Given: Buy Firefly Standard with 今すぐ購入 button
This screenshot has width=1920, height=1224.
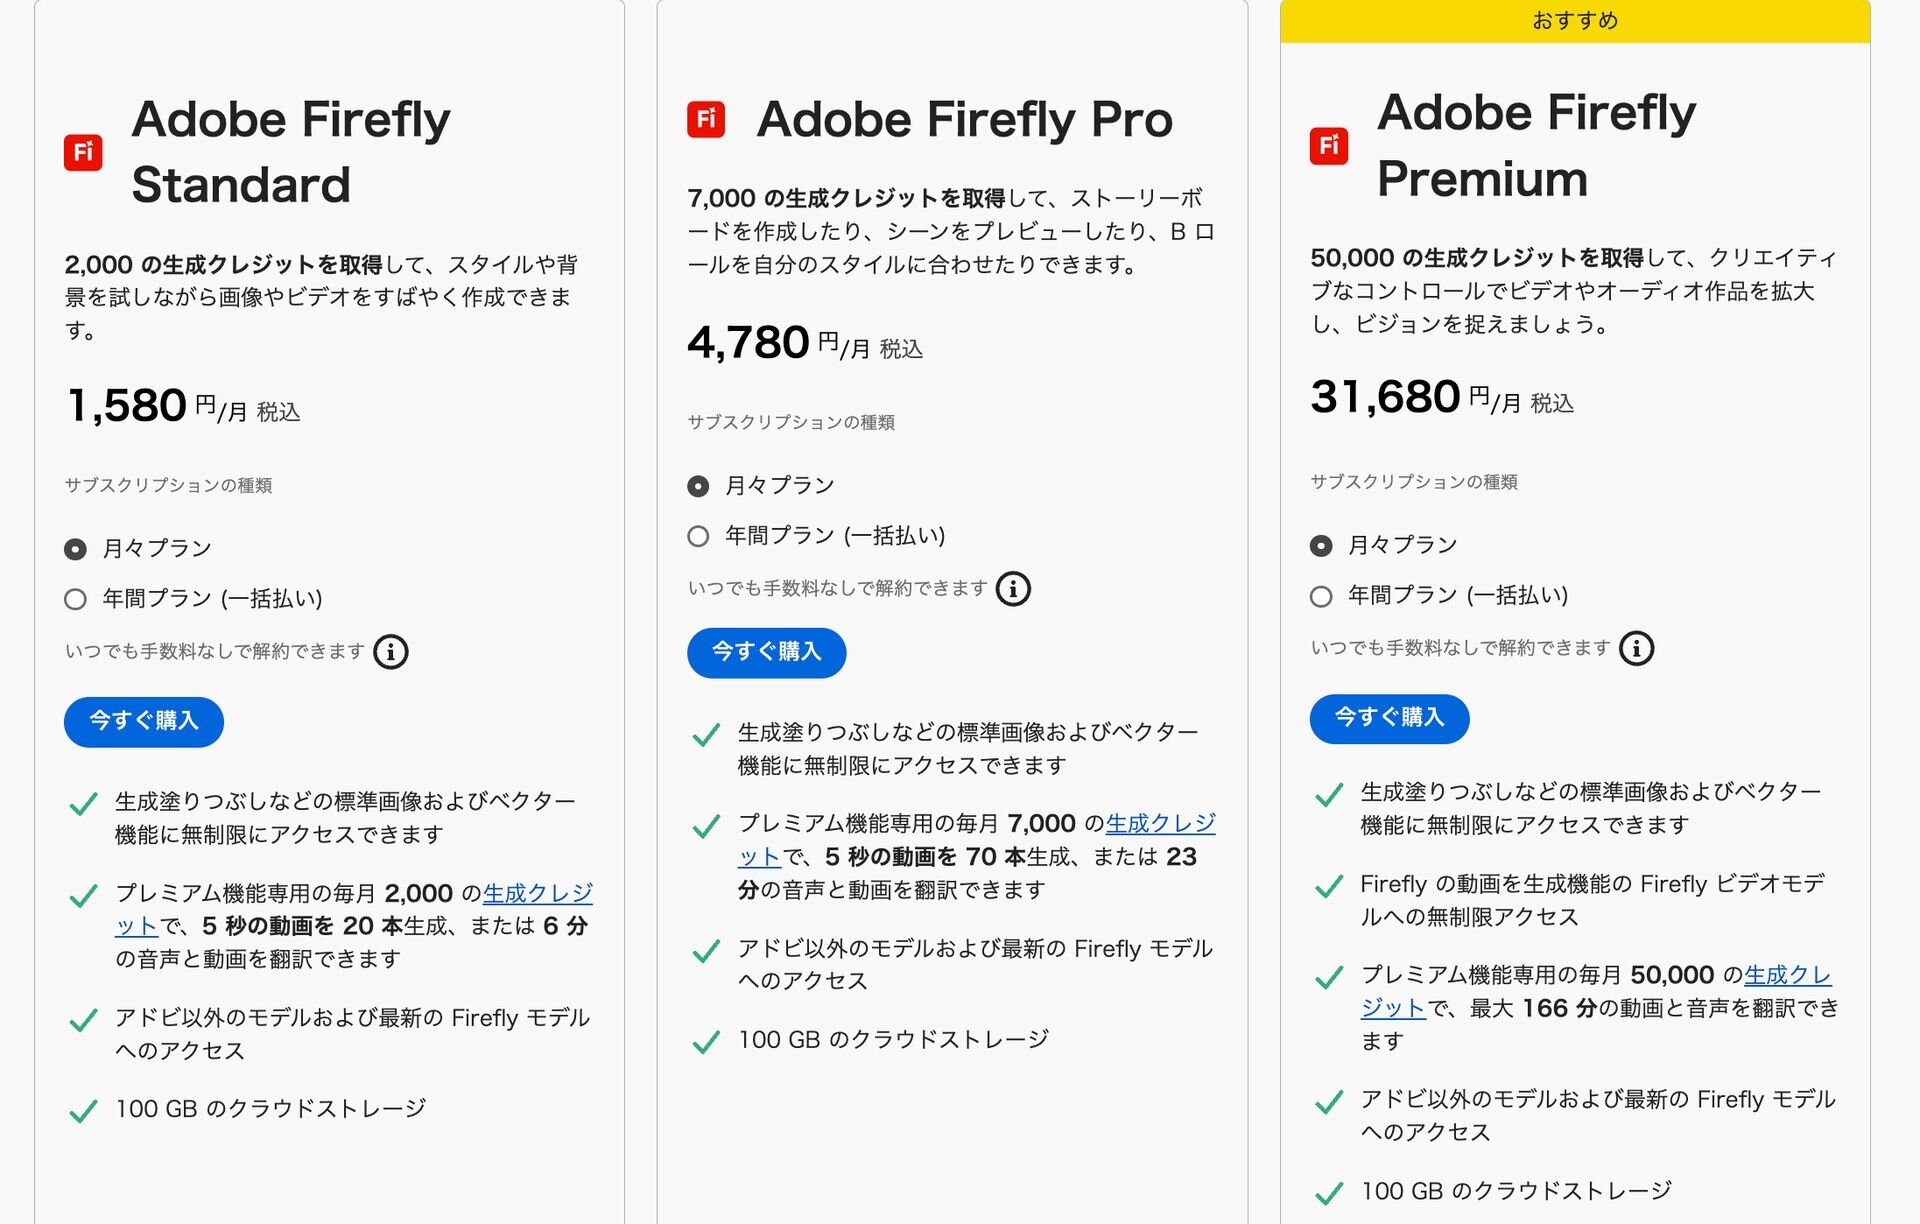Looking at the screenshot, I should coord(144,721).
